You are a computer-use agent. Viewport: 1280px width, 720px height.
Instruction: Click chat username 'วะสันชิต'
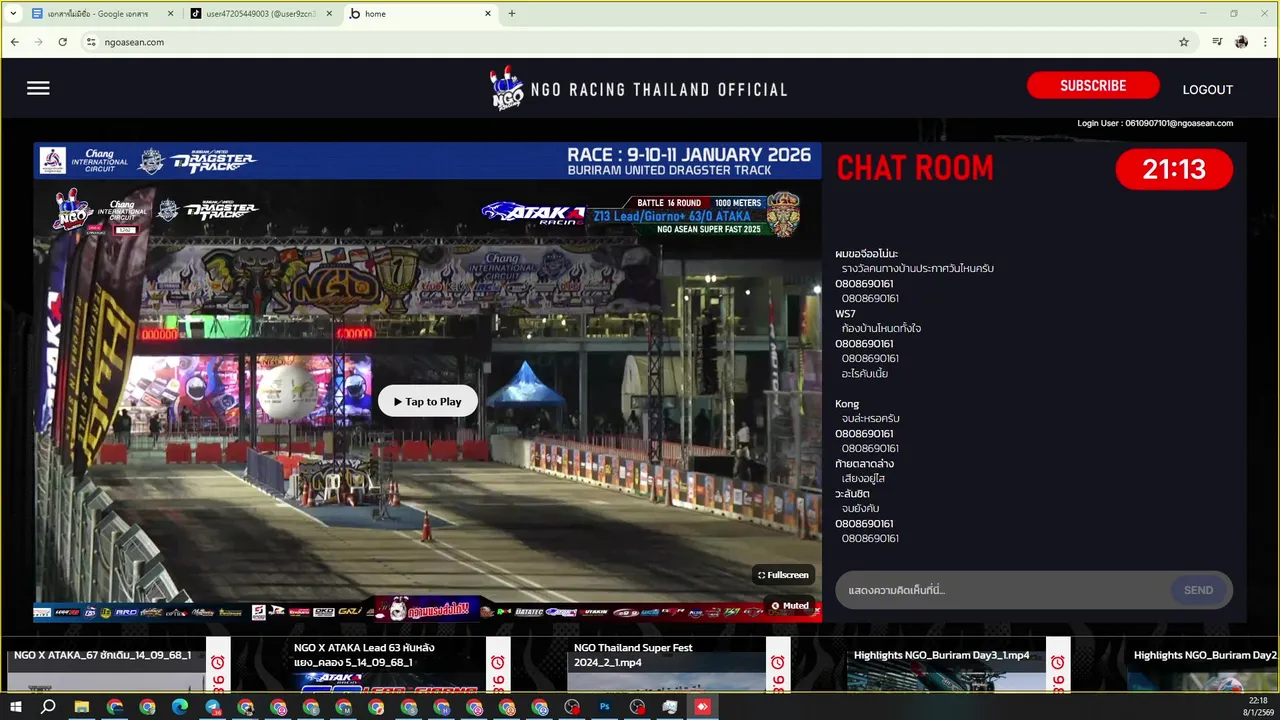pyautogui.click(x=852, y=494)
